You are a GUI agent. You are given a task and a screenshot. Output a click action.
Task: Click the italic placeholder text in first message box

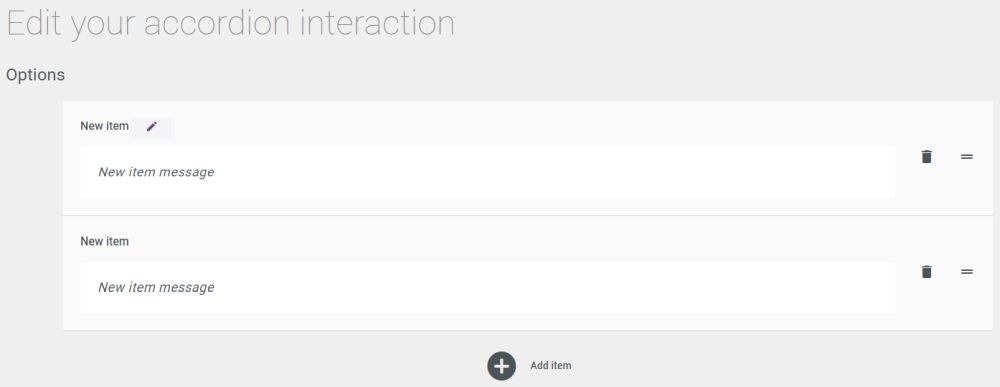click(x=156, y=172)
